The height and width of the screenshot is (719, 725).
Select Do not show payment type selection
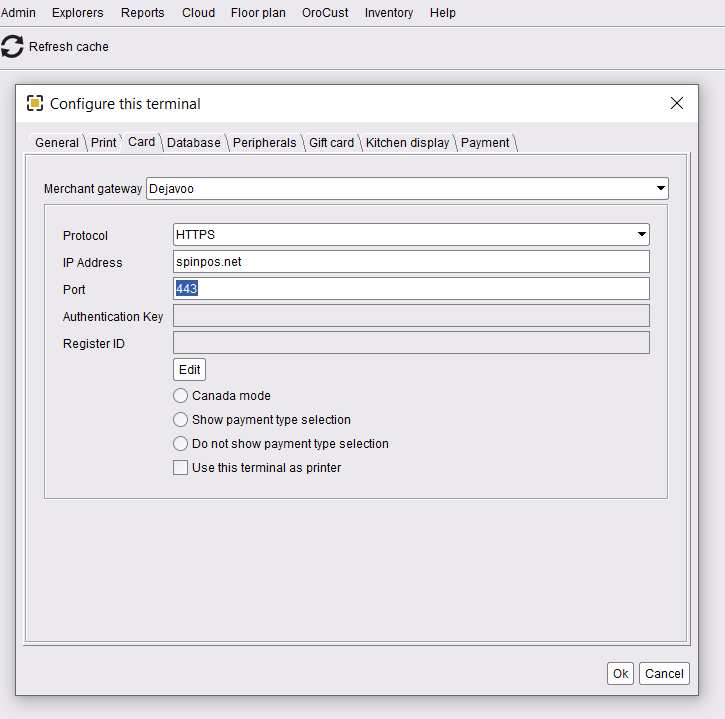pos(180,444)
